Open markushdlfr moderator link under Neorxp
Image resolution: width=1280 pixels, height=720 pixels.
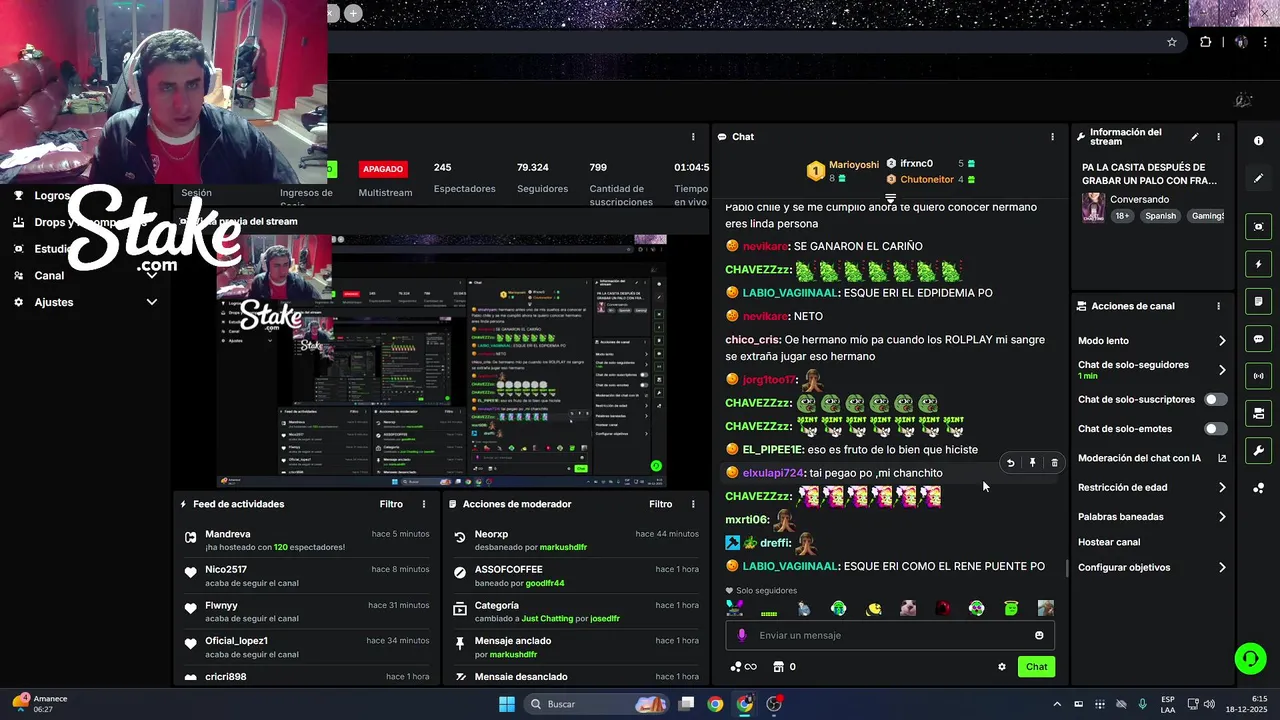click(x=563, y=547)
